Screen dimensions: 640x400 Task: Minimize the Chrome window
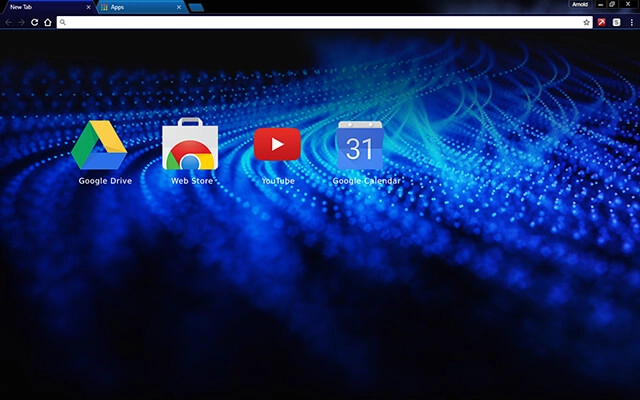coord(600,4)
